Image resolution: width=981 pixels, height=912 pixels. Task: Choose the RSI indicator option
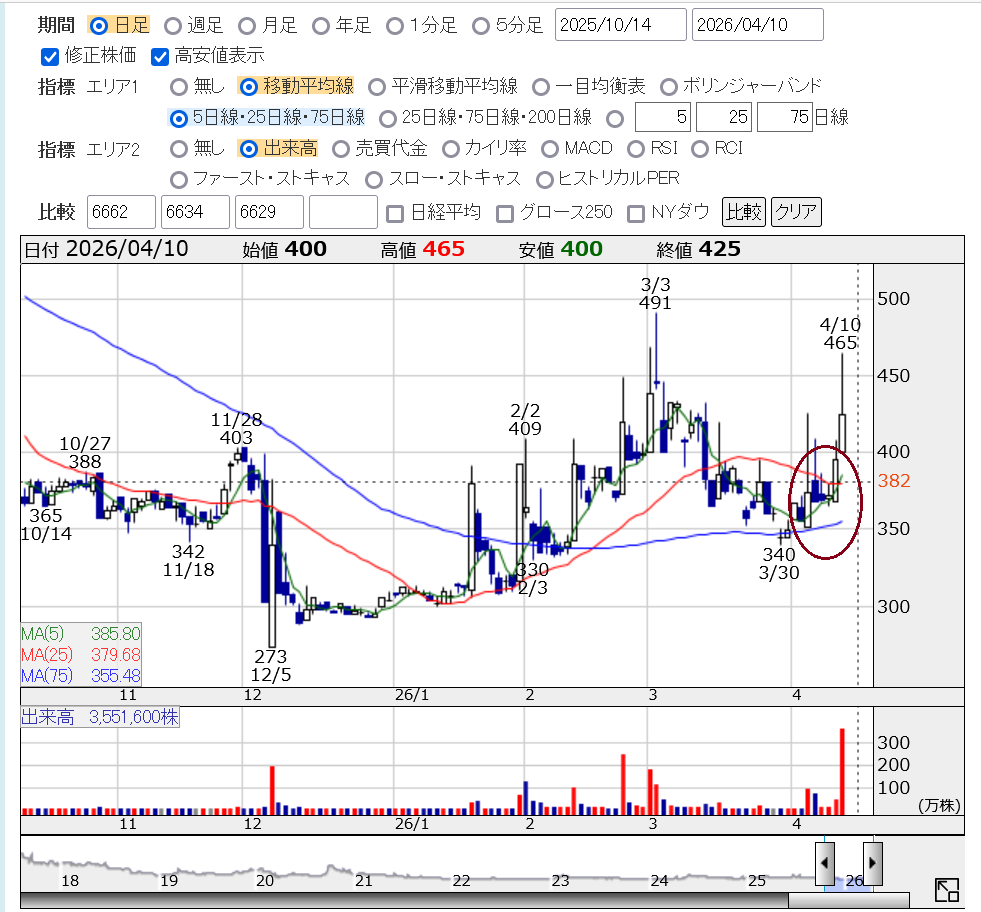pos(635,149)
